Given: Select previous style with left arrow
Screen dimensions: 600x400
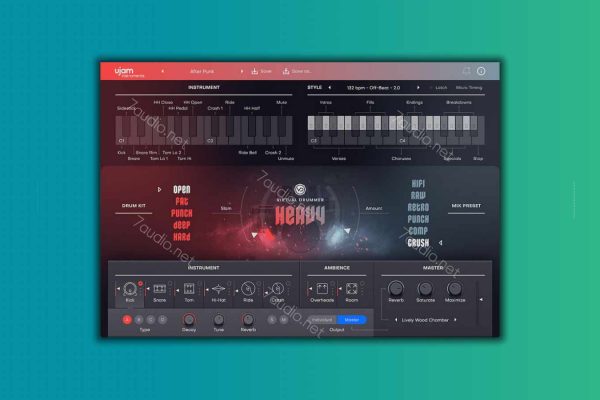Looking at the screenshot, I should 329,88.
